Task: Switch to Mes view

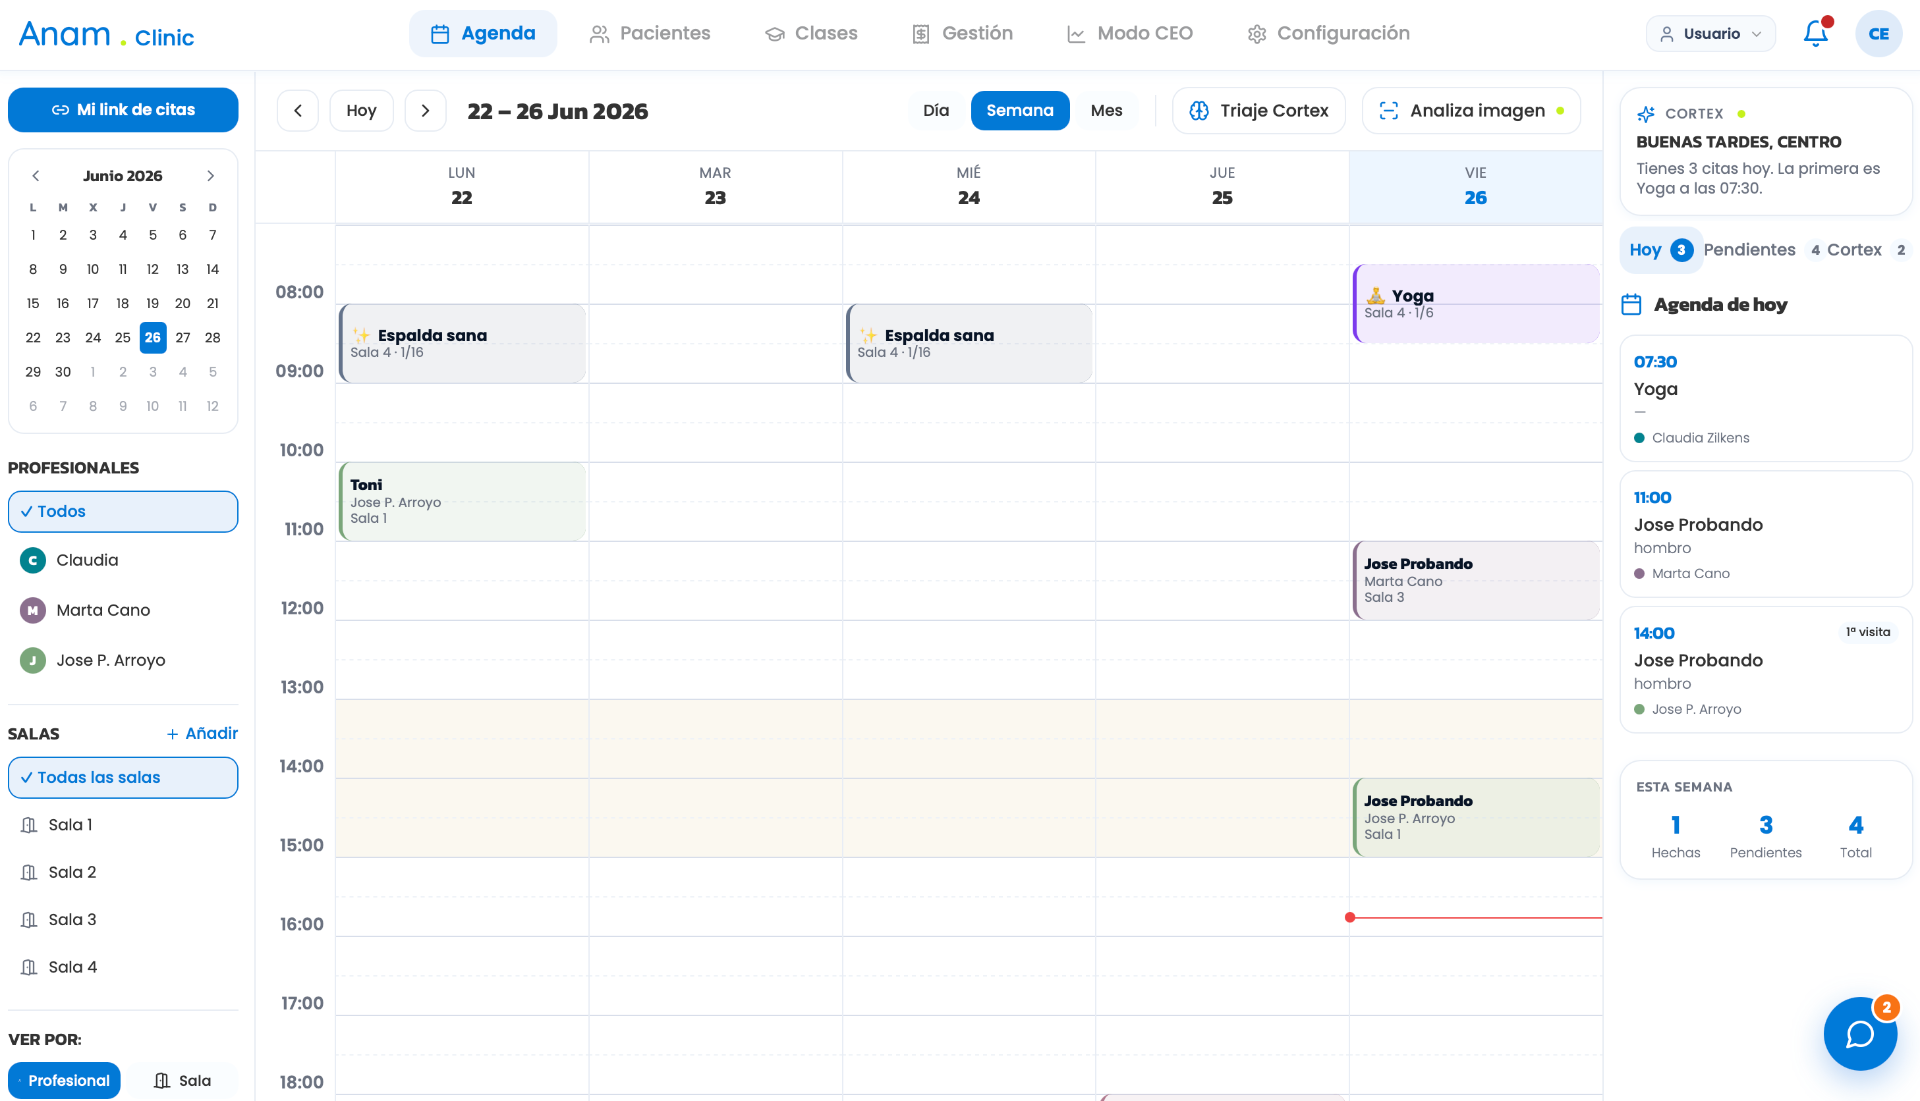Action: coord(1106,111)
